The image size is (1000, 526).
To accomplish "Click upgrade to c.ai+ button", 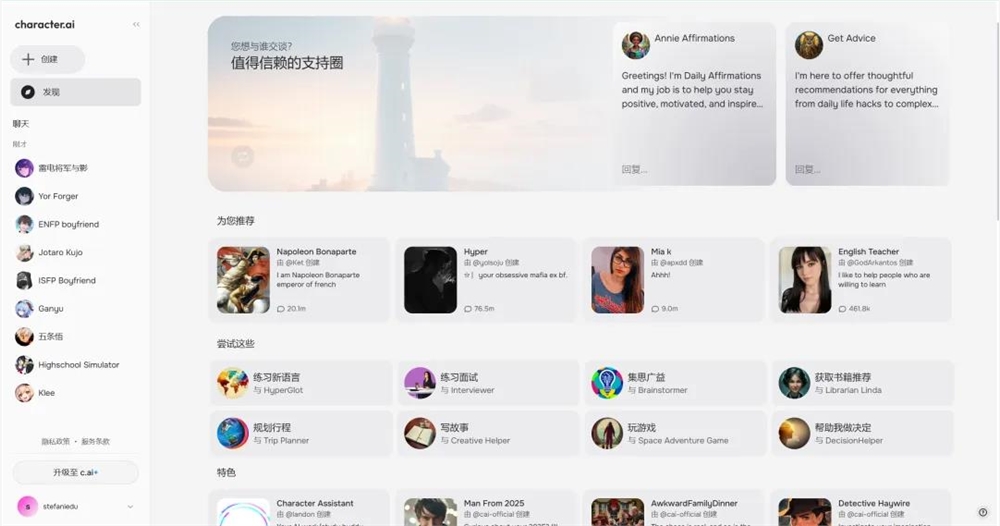I will coord(75,472).
